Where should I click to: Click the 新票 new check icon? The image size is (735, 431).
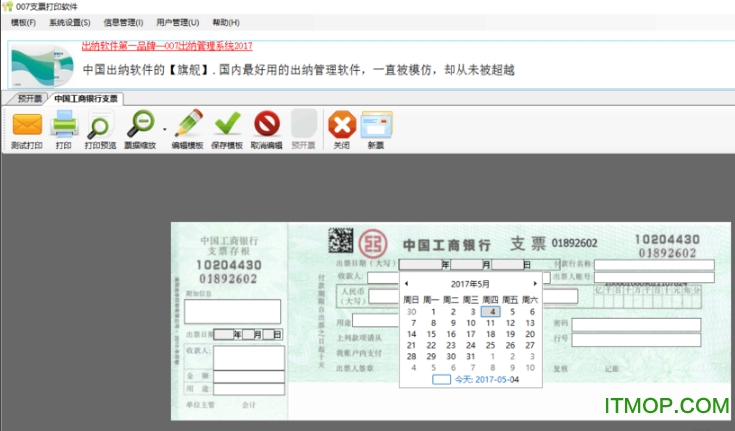pos(376,126)
